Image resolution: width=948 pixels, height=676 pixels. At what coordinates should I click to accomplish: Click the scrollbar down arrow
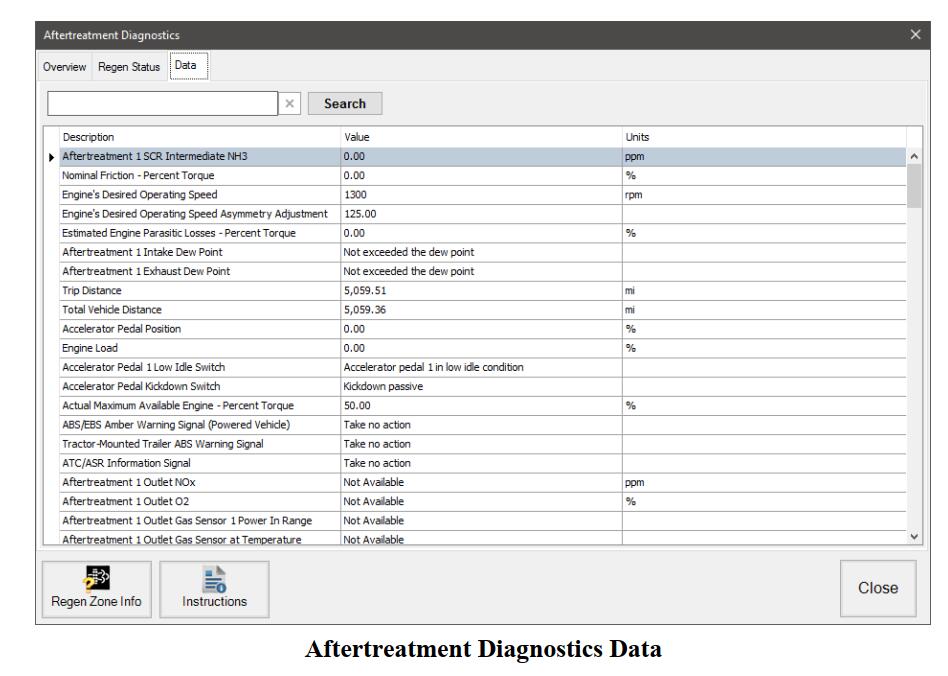(914, 536)
